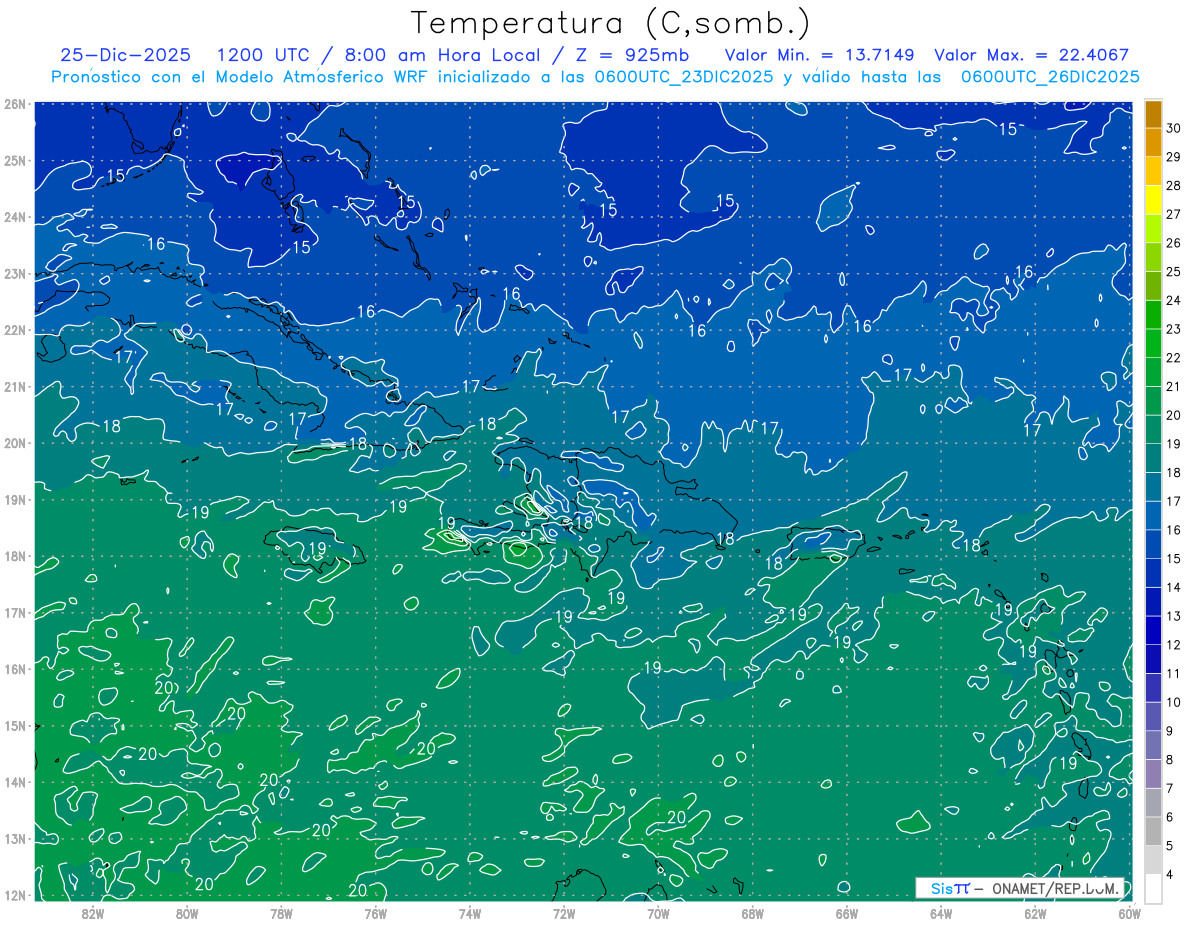
Task: Click color scale label '12'
Action: pos(1174,645)
